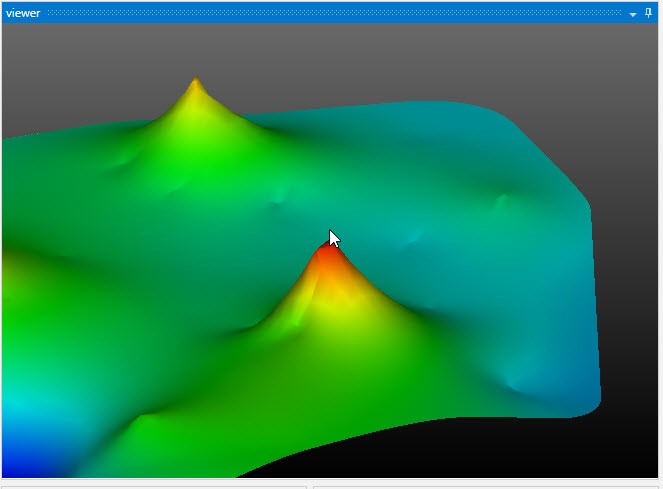Click the small bump between the two peaks

tap(278, 196)
